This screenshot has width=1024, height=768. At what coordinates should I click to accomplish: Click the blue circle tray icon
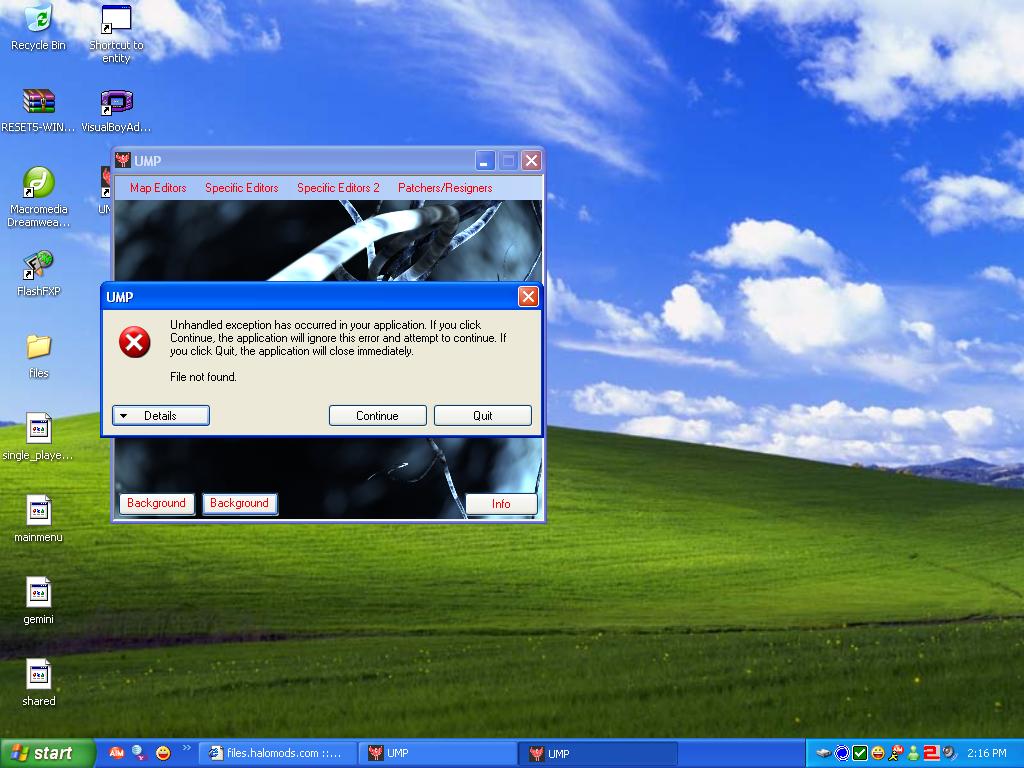point(842,754)
